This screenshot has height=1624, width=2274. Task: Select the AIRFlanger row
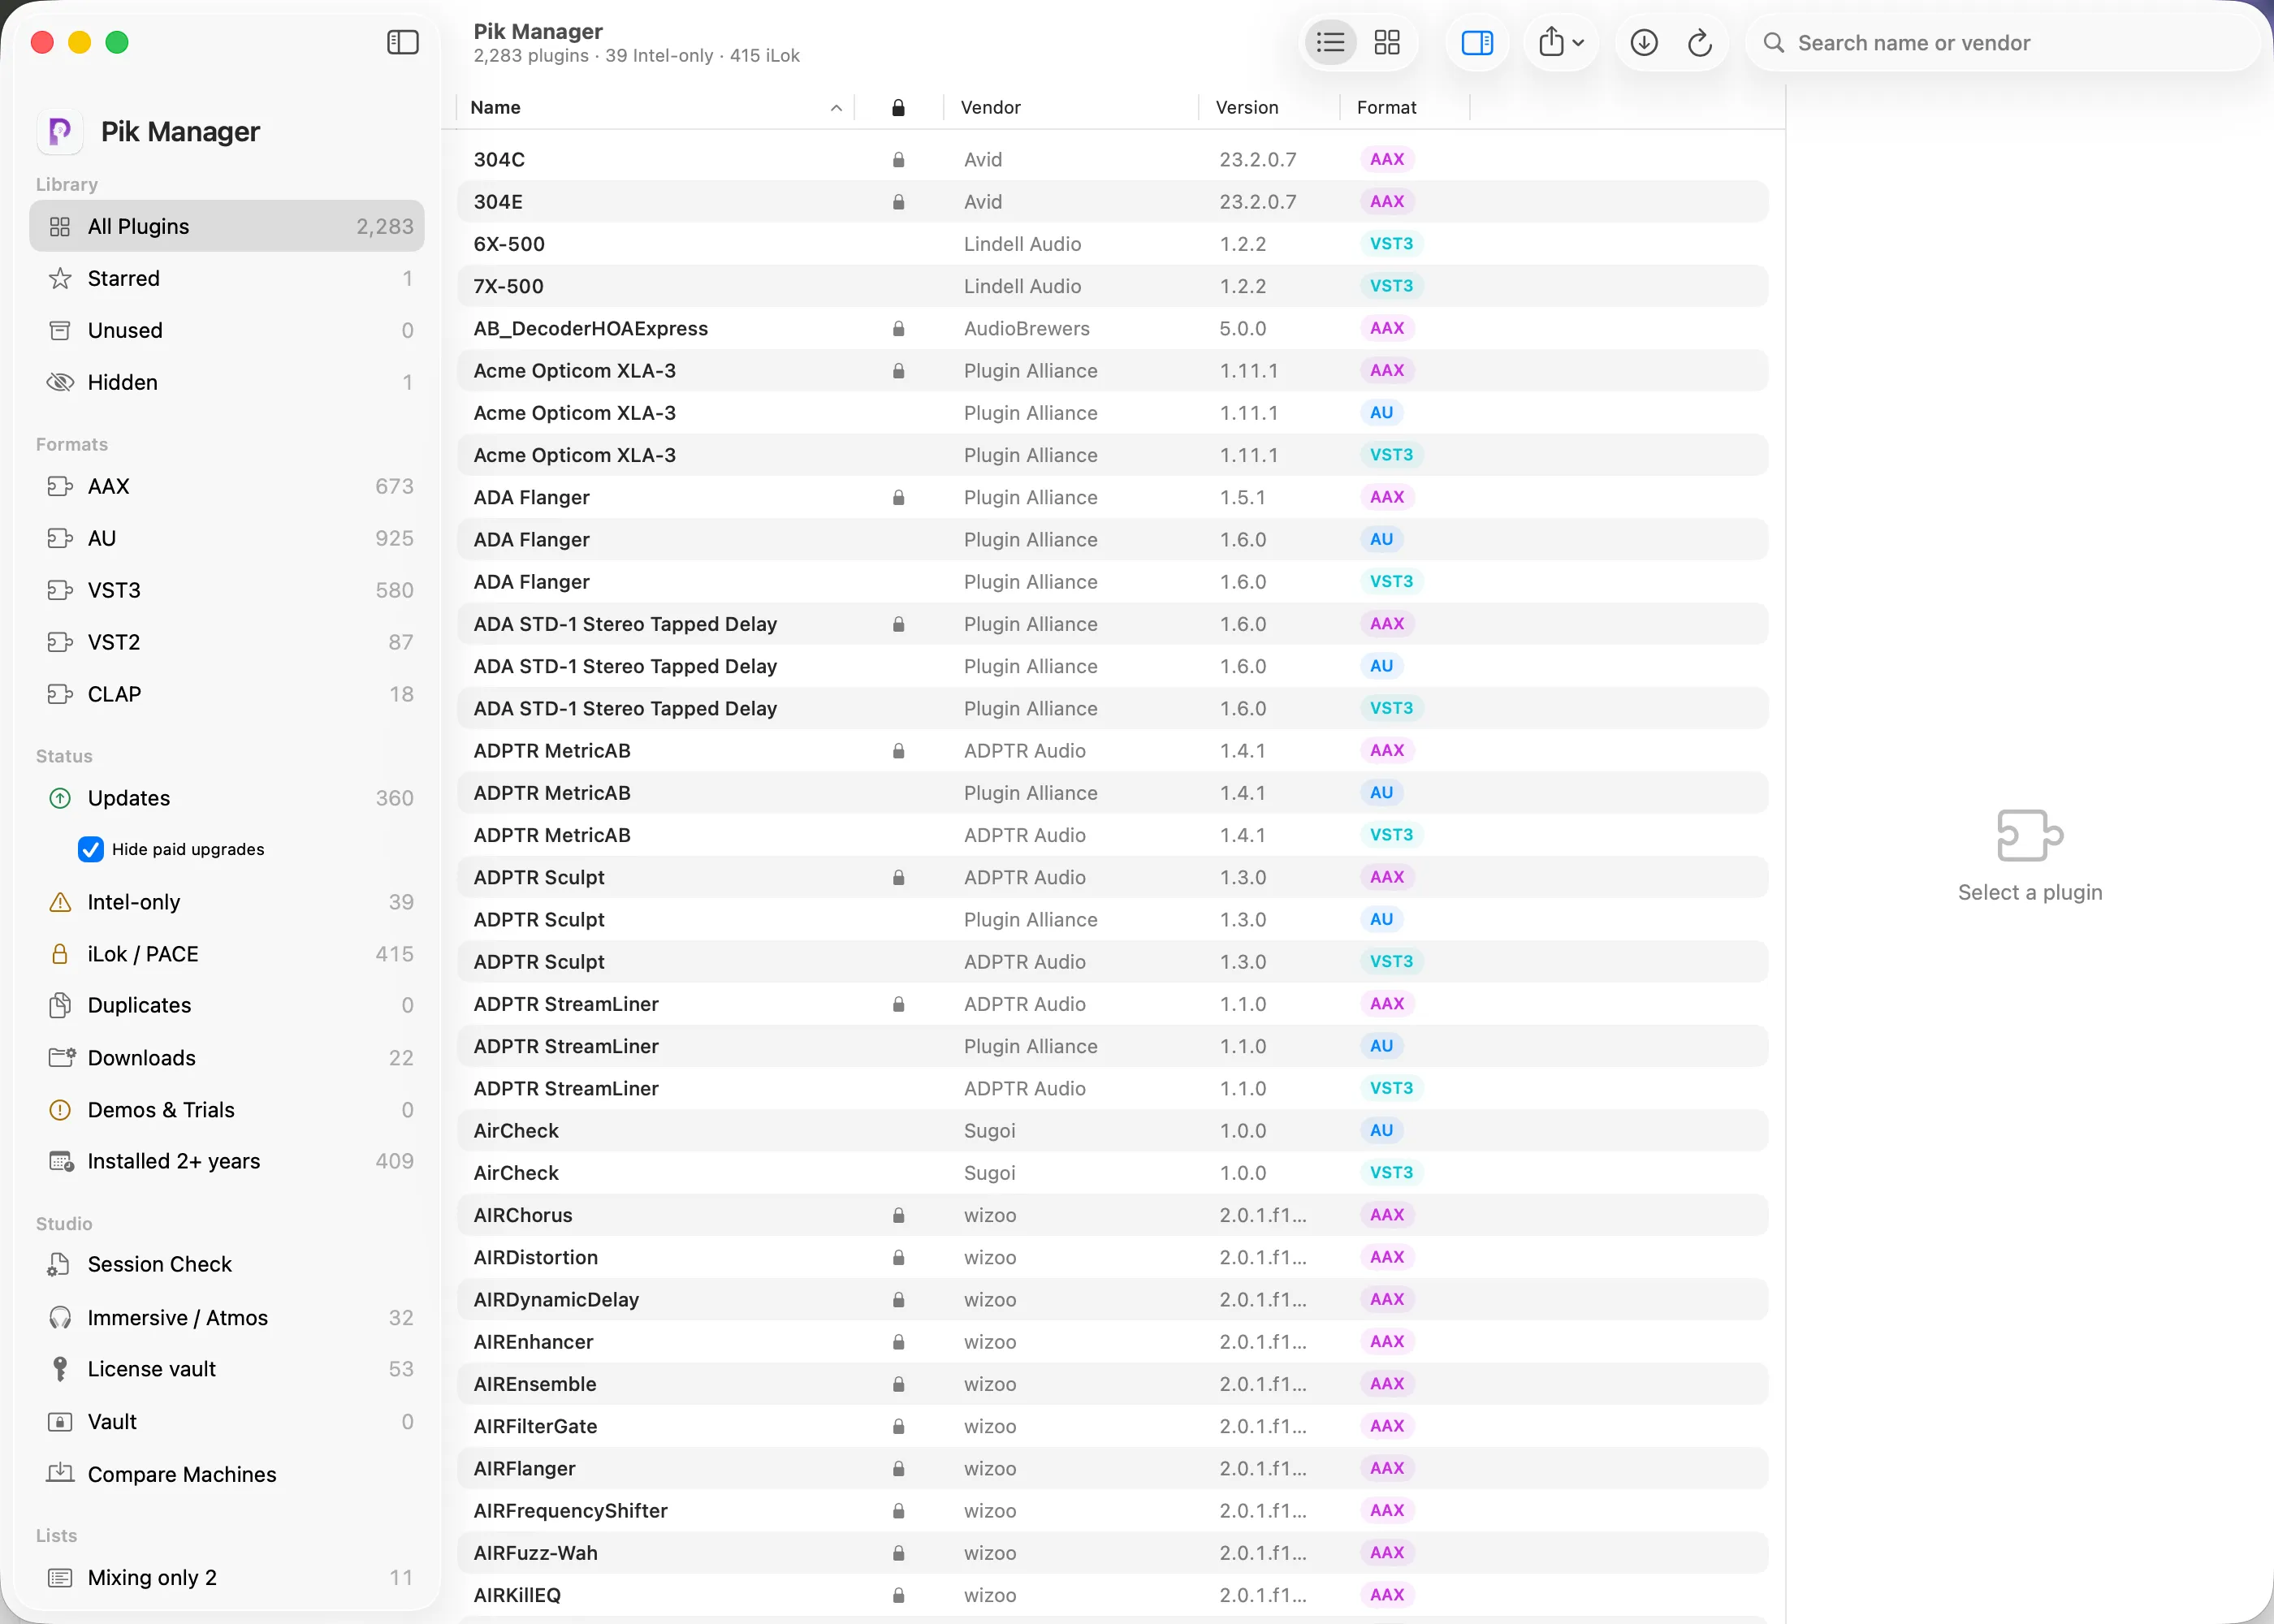(1112, 1469)
